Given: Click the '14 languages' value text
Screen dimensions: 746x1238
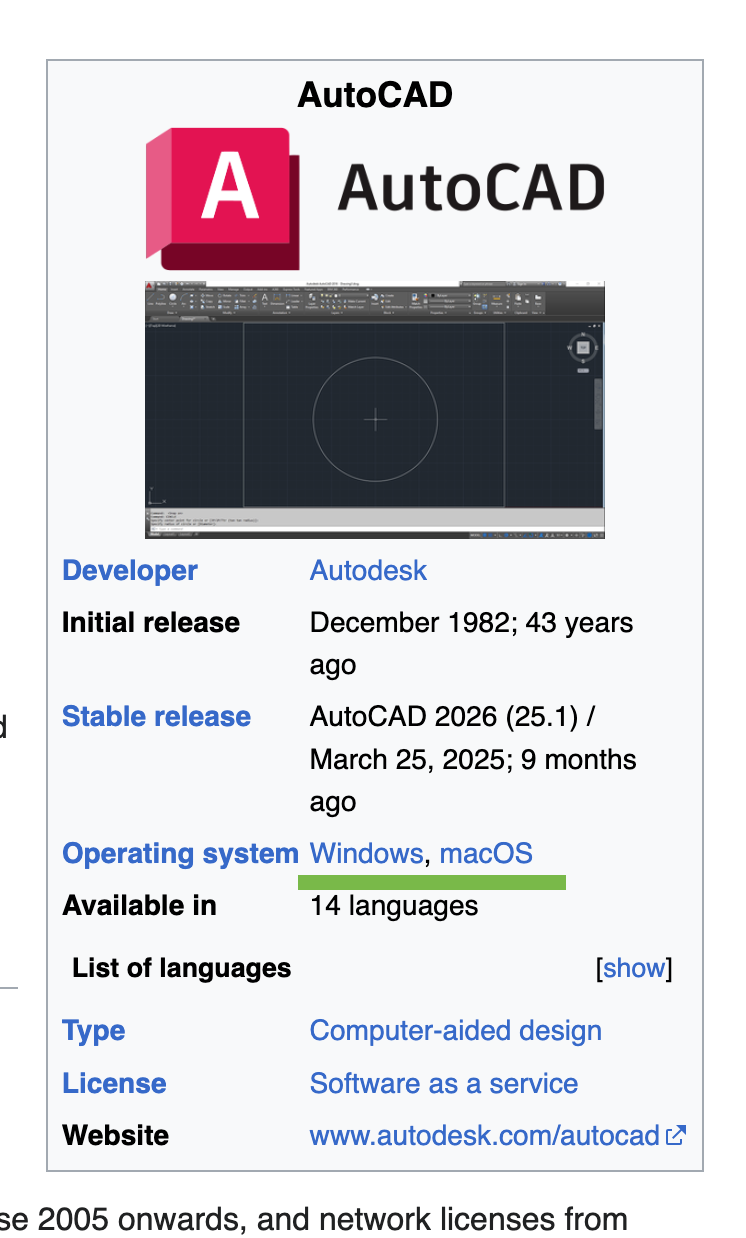Looking at the screenshot, I should 394,906.
